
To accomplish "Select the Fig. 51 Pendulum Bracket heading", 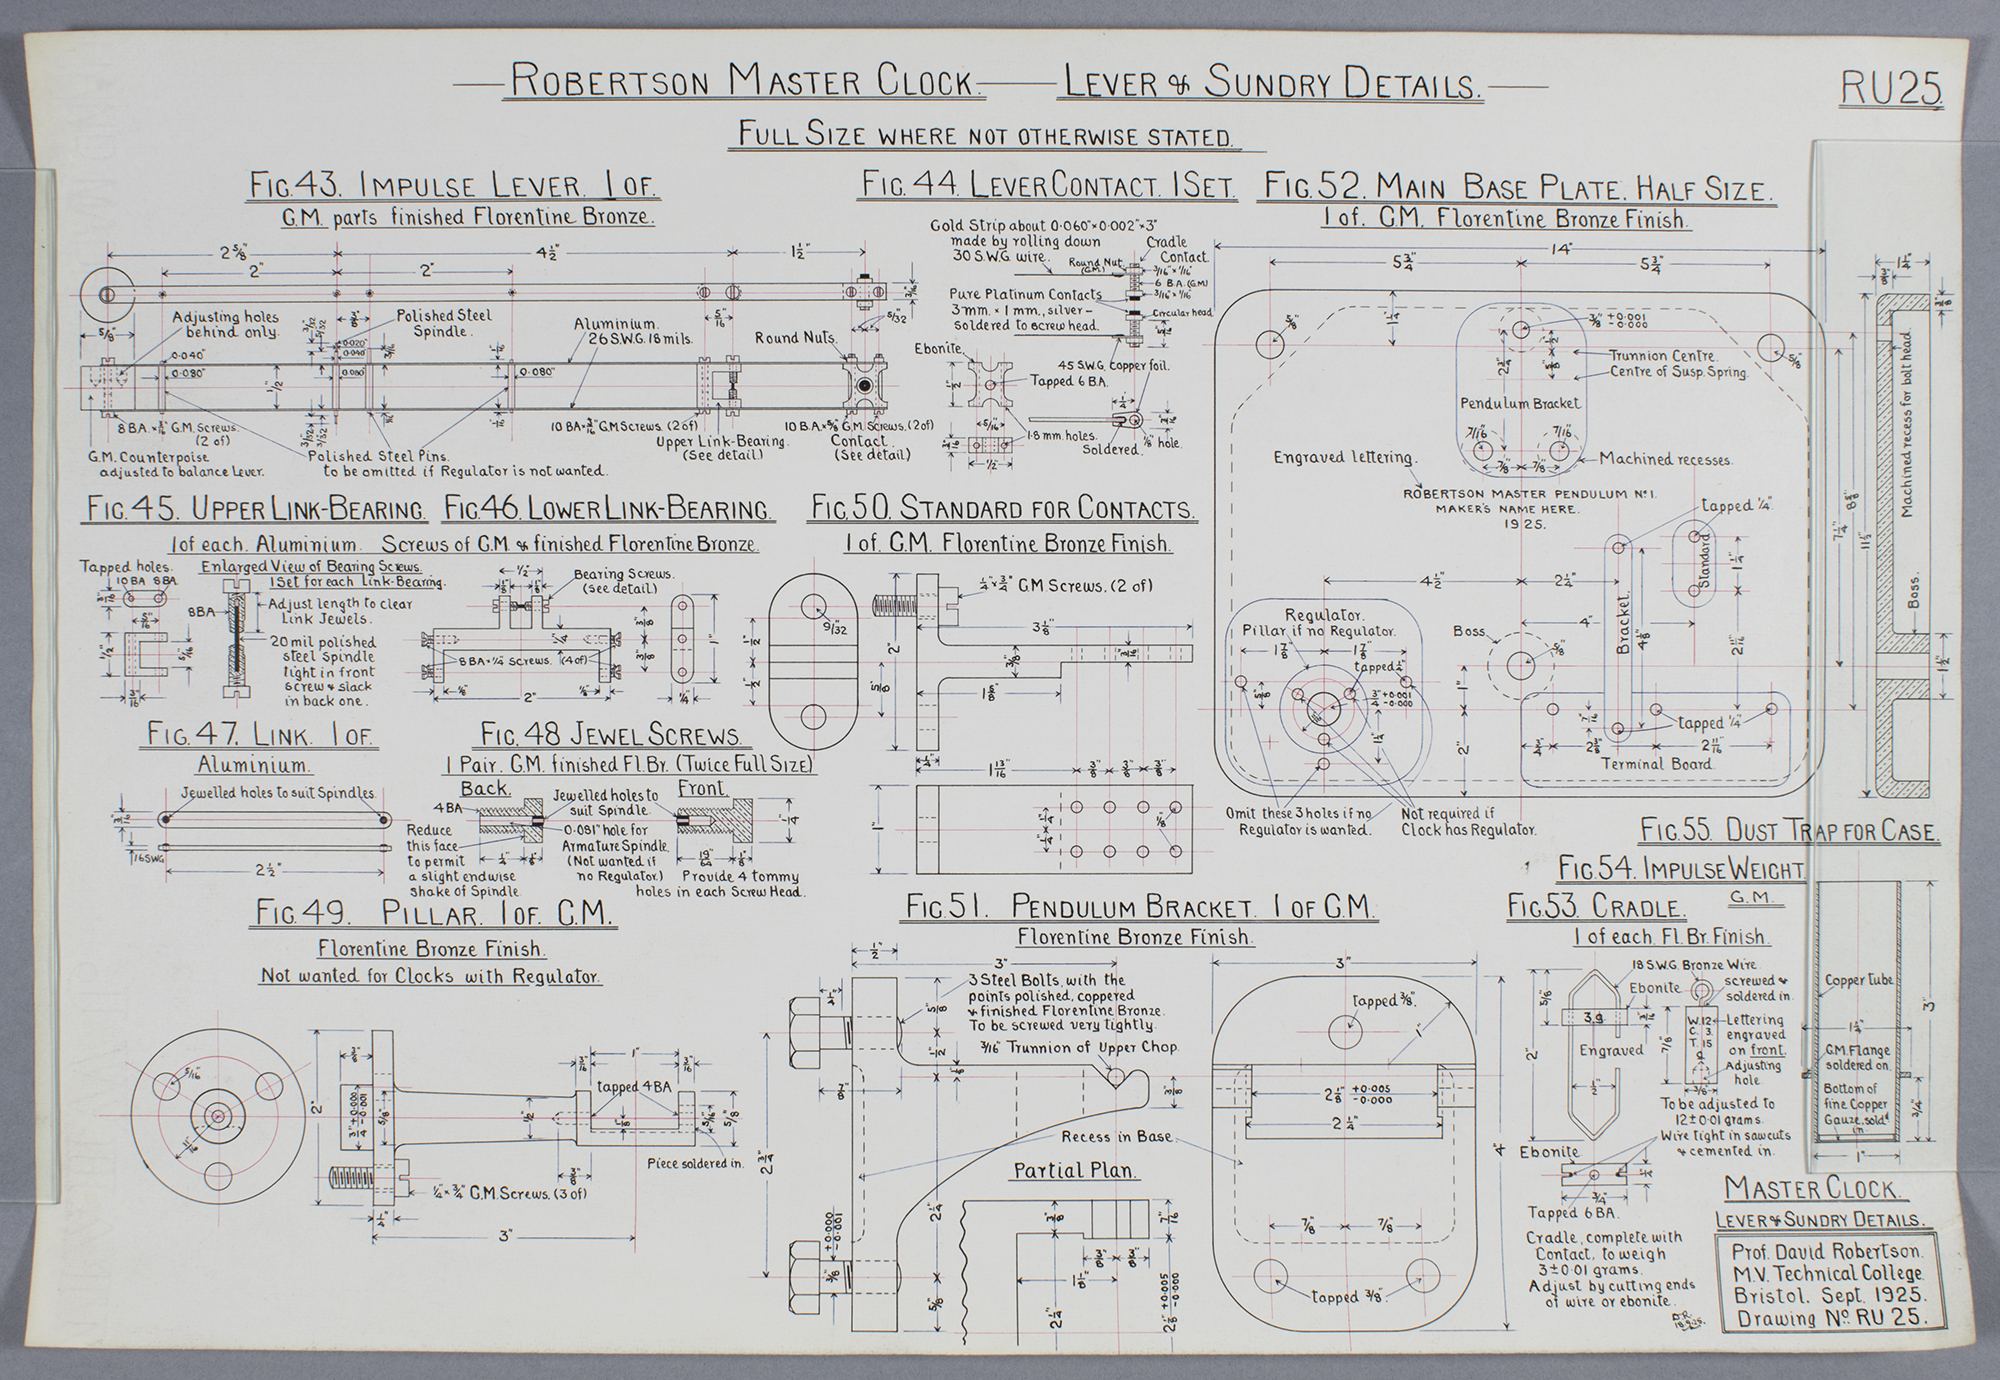I will click(1141, 907).
